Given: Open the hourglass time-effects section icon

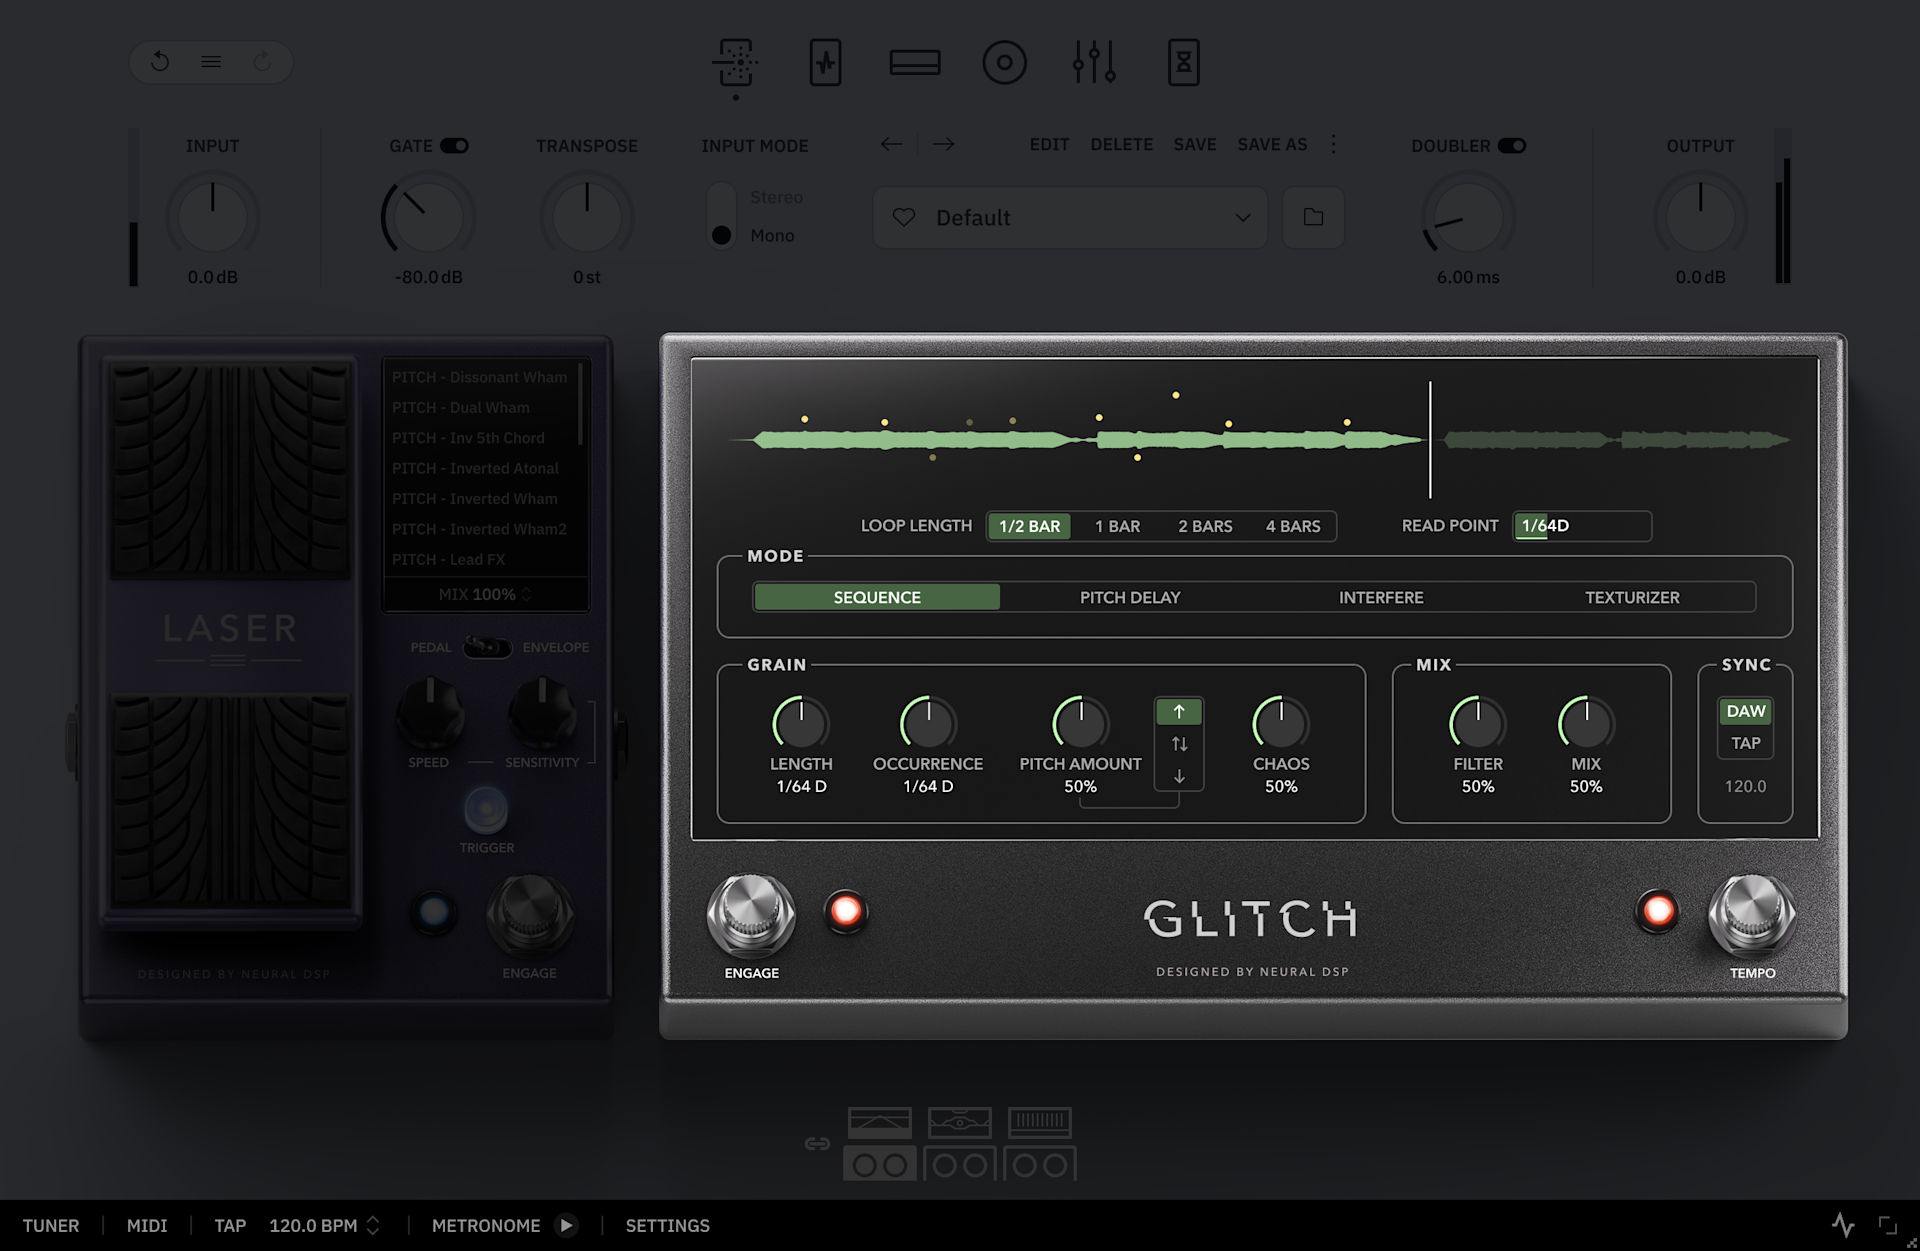Looking at the screenshot, I should pos(1184,62).
